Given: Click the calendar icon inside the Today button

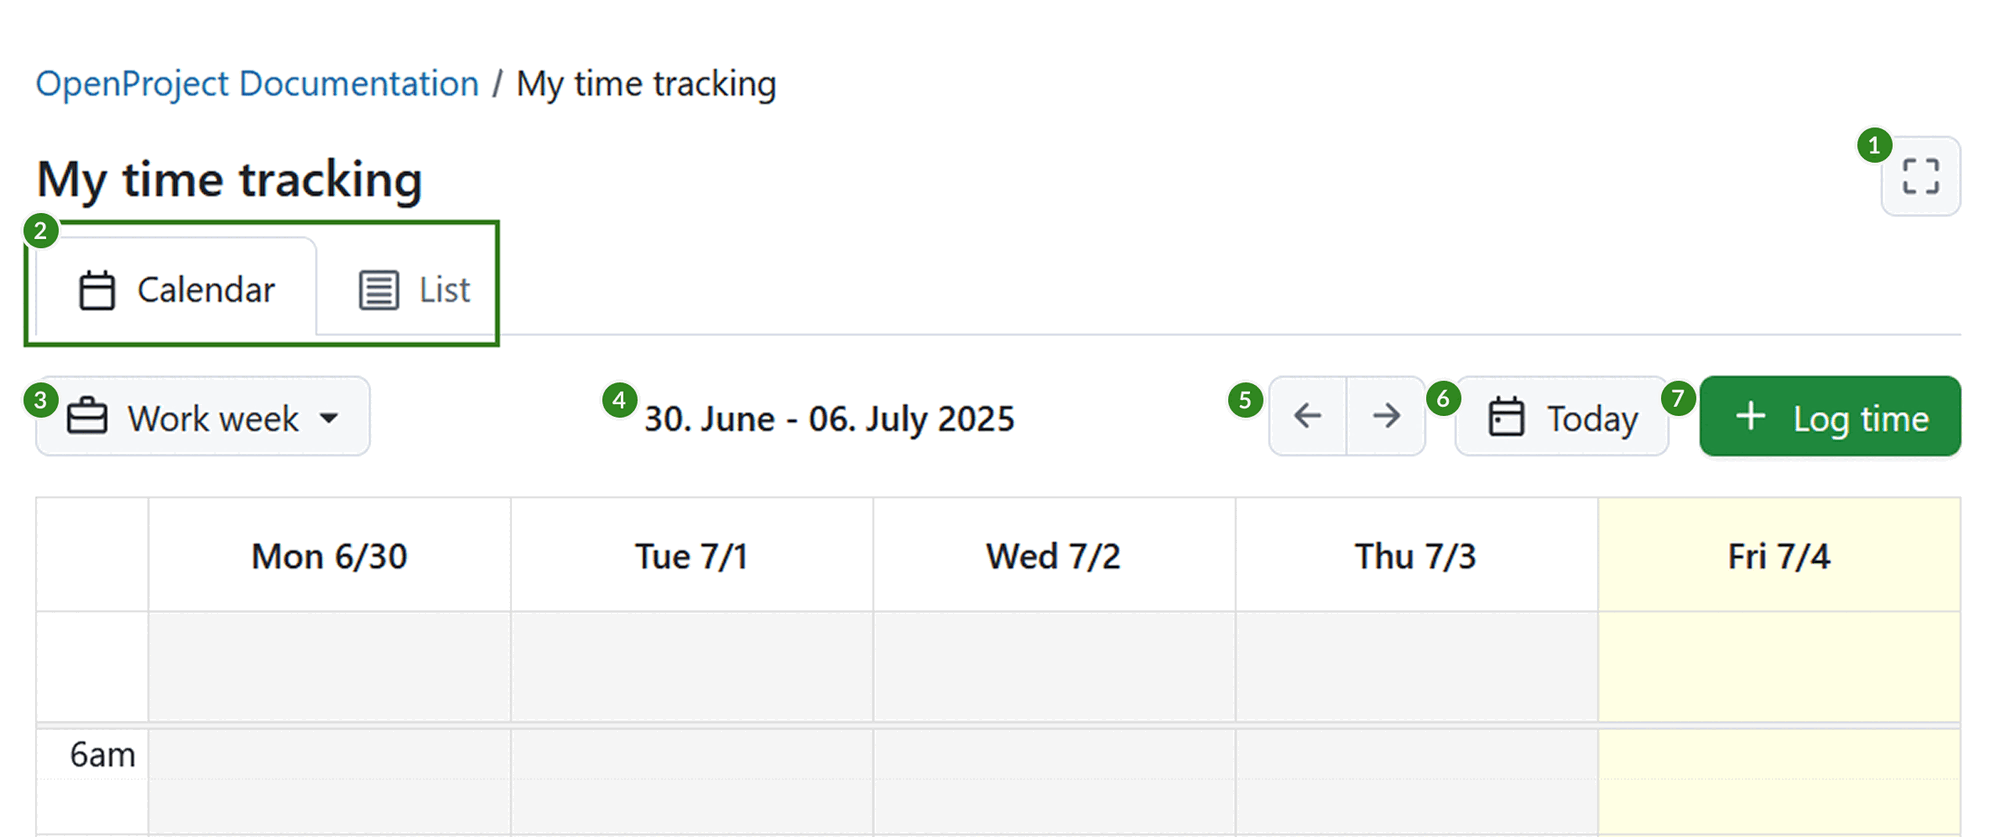Looking at the screenshot, I should click(x=1509, y=417).
